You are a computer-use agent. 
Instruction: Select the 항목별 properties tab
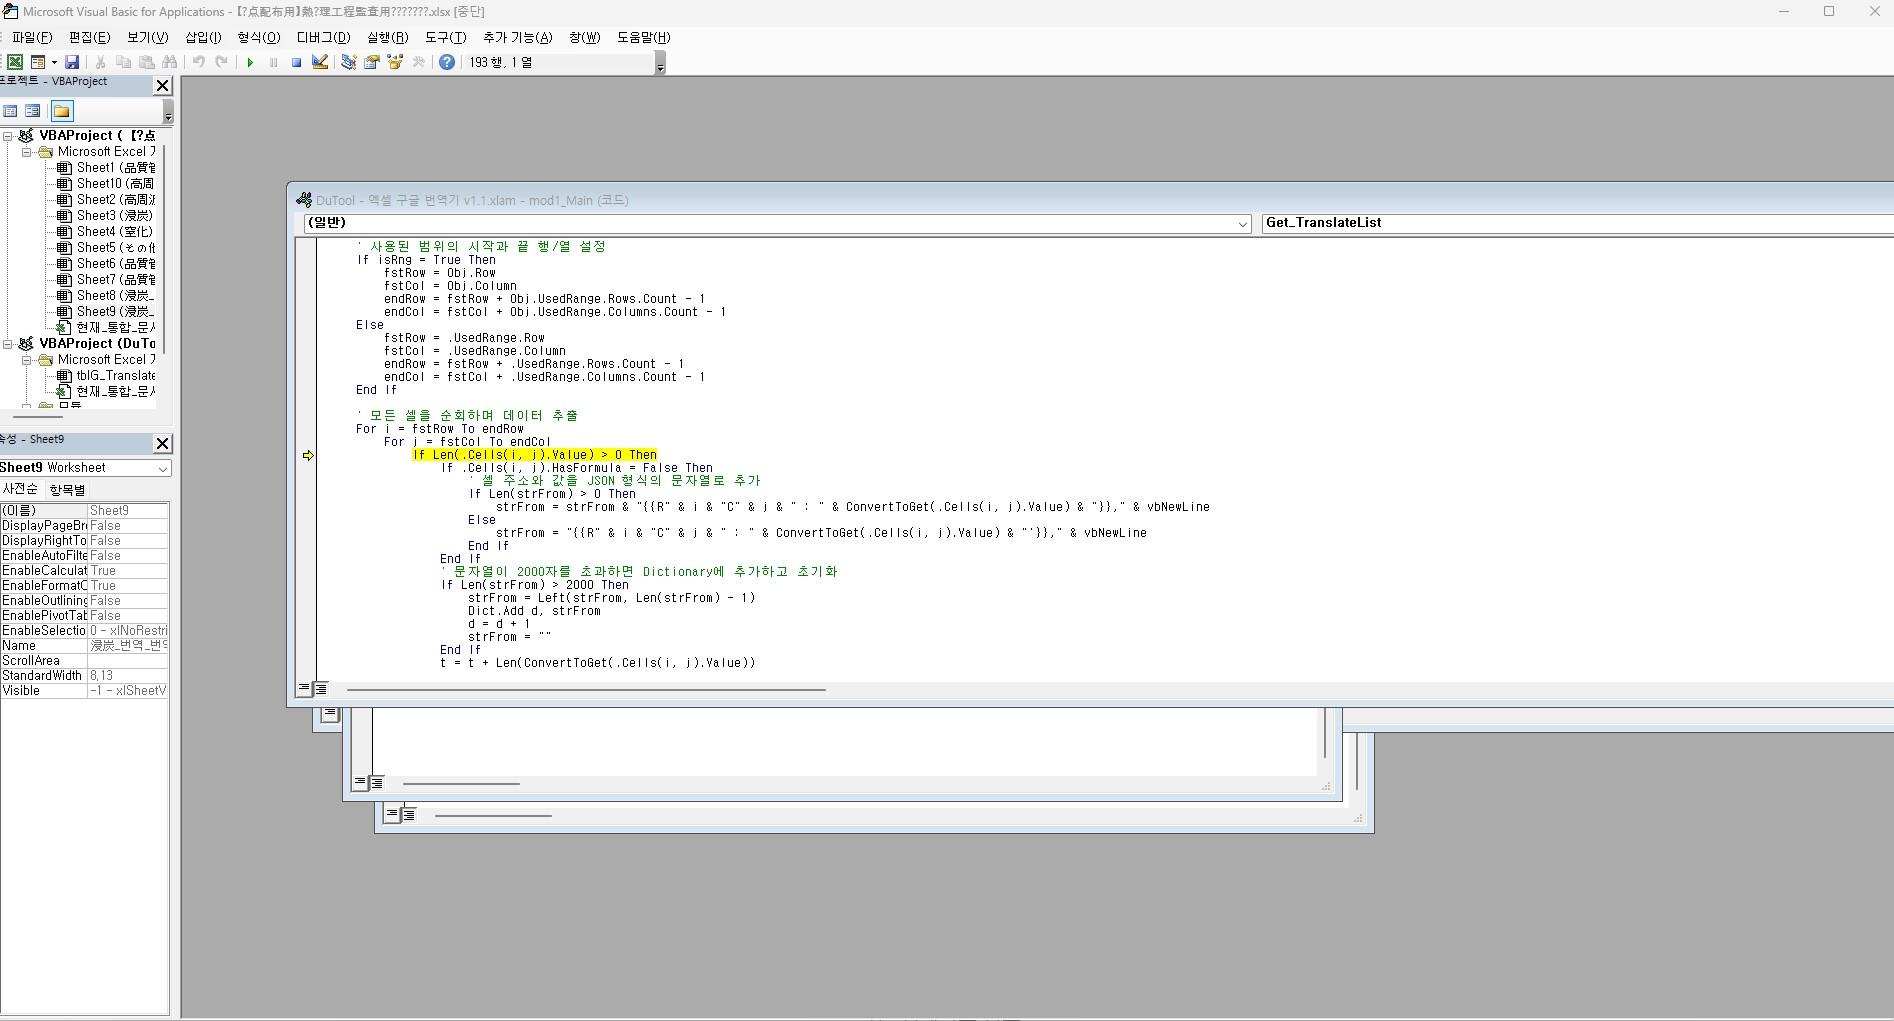pyautogui.click(x=67, y=490)
